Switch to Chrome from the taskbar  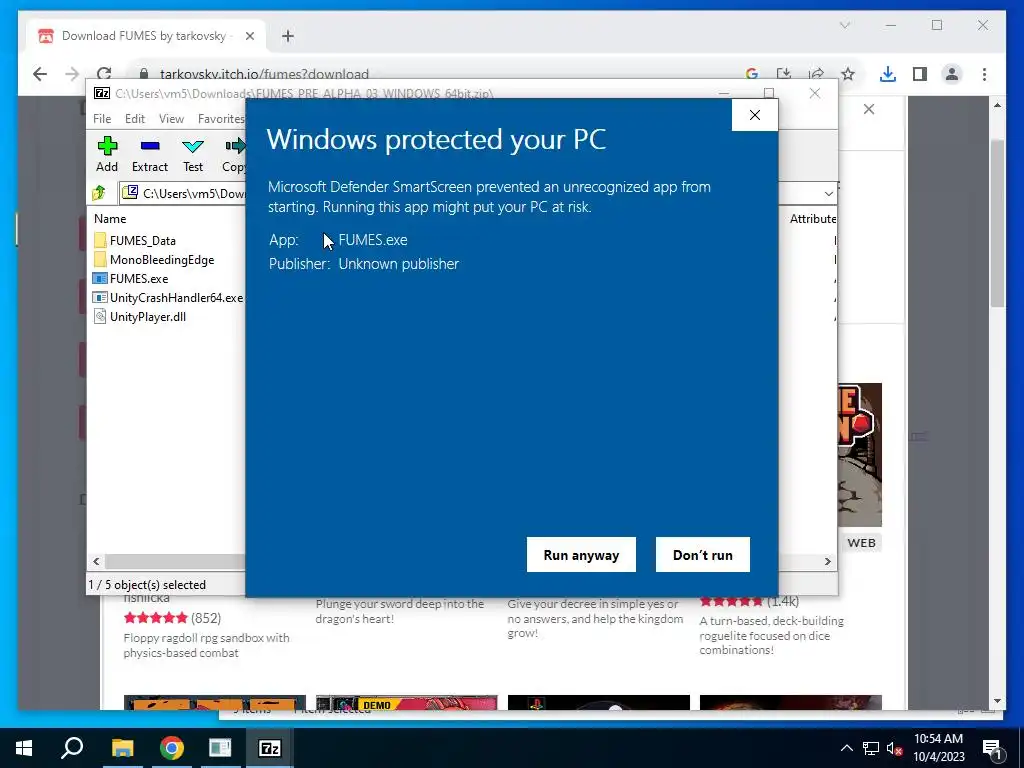[172, 748]
